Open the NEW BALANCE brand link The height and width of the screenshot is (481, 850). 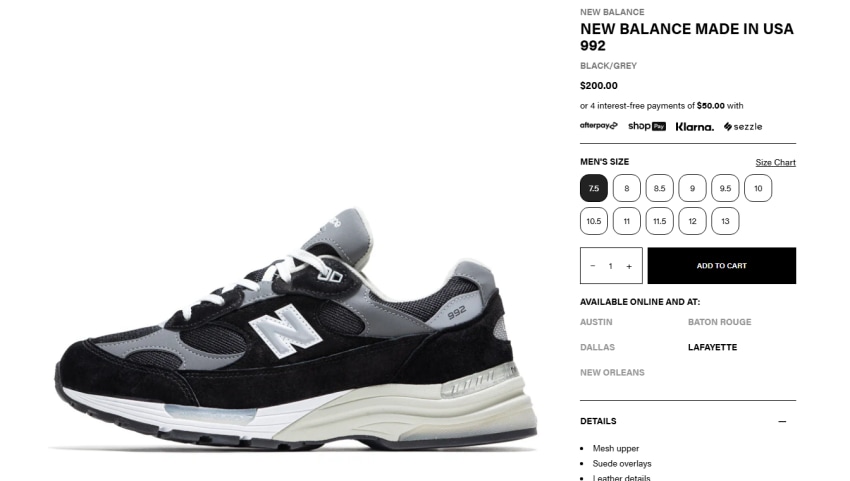pos(612,12)
